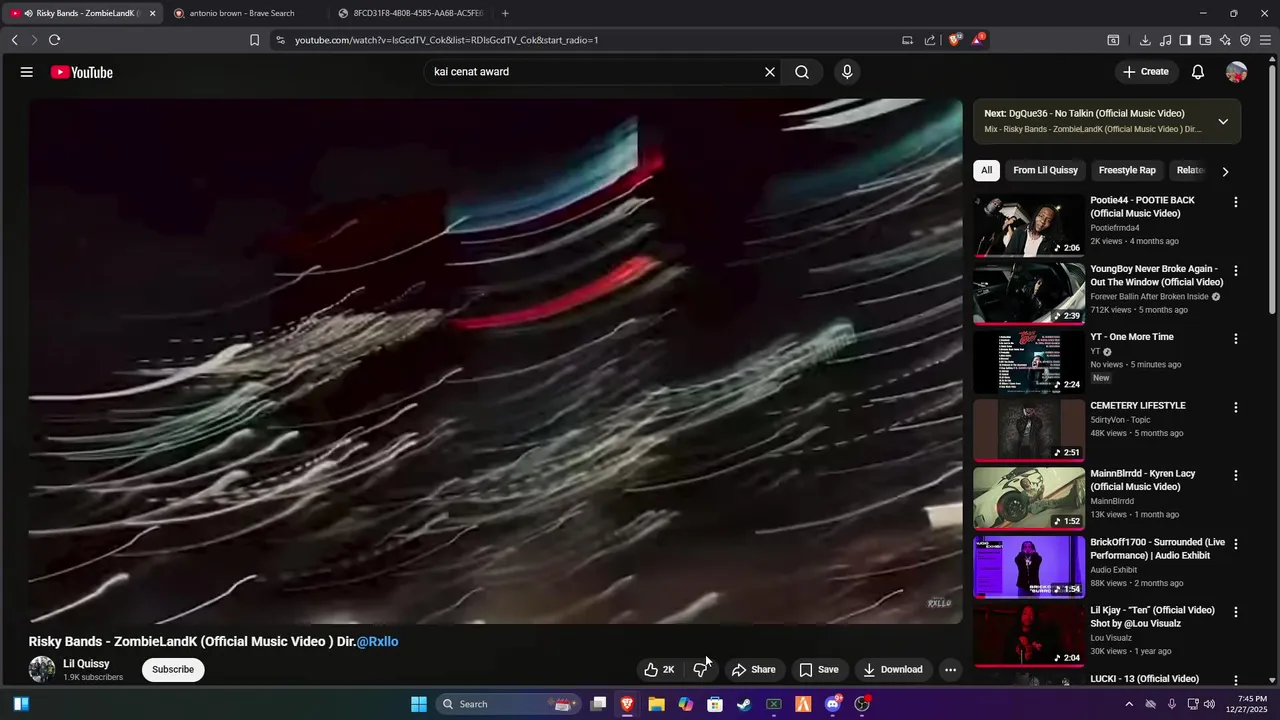The image size is (1280, 720).
Task: Click the Create button
Action: click(x=1146, y=72)
